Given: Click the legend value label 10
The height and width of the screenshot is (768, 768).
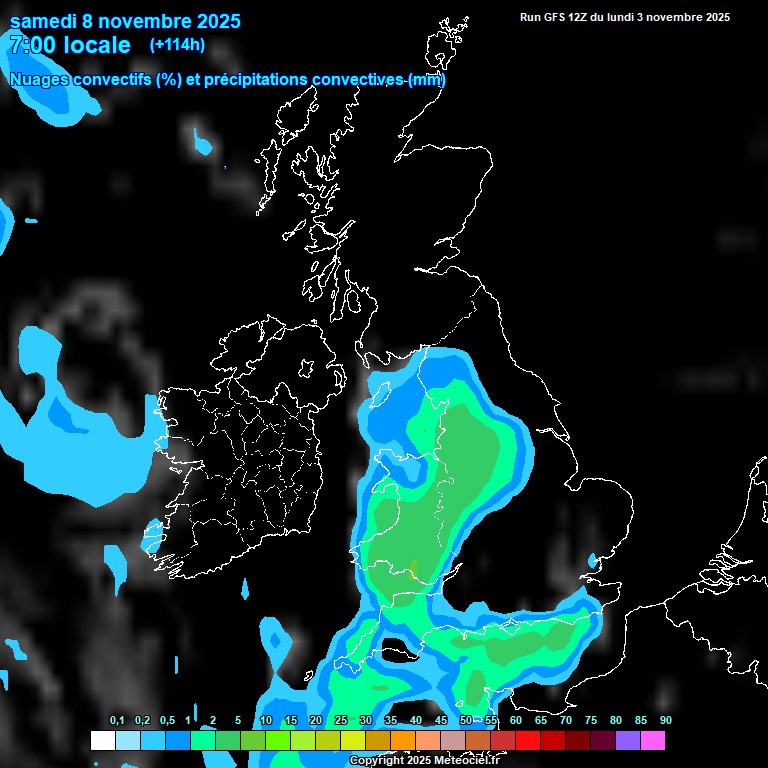Looking at the screenshot, I should (266, 721).
